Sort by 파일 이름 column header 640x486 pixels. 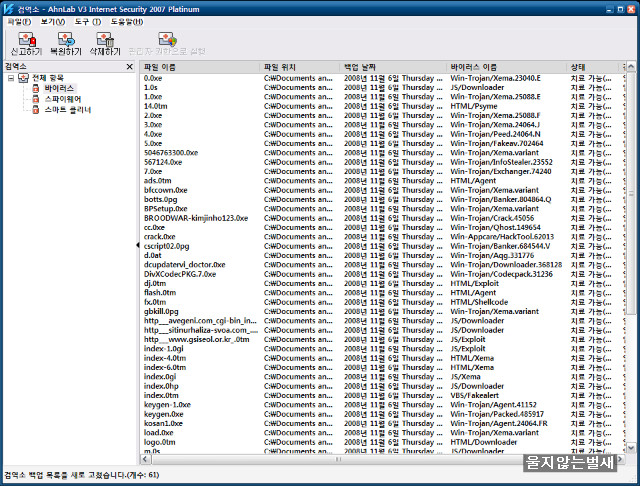(200, 67)
